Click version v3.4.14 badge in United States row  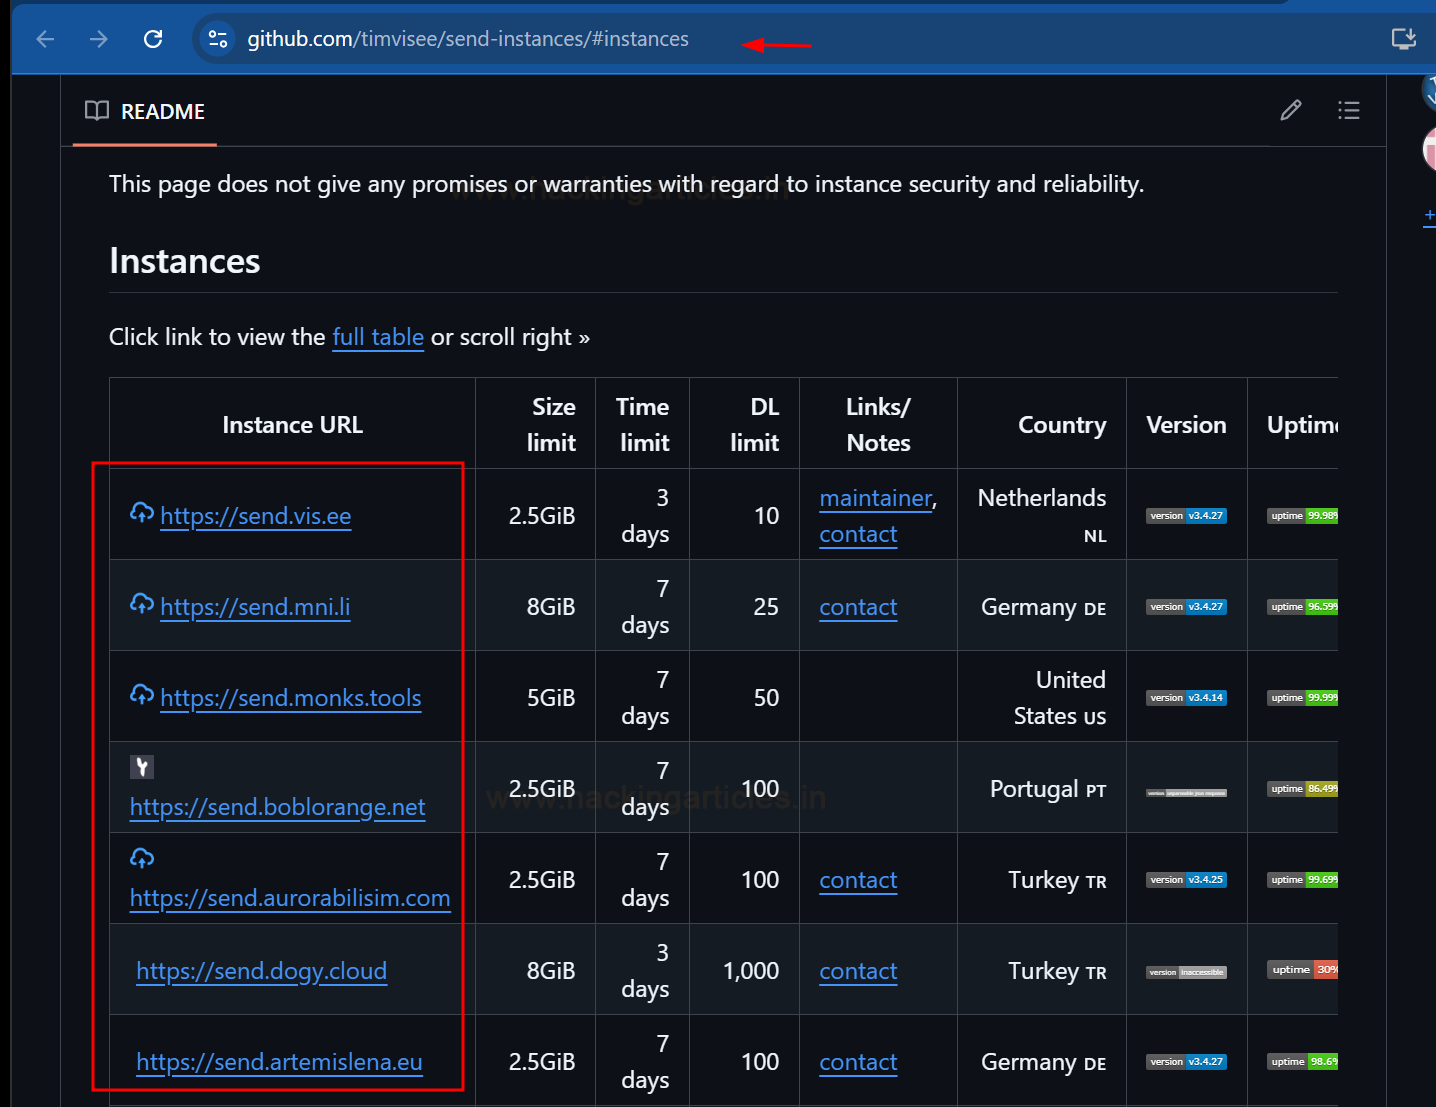pyautogui.click(x=1186, y=698)
